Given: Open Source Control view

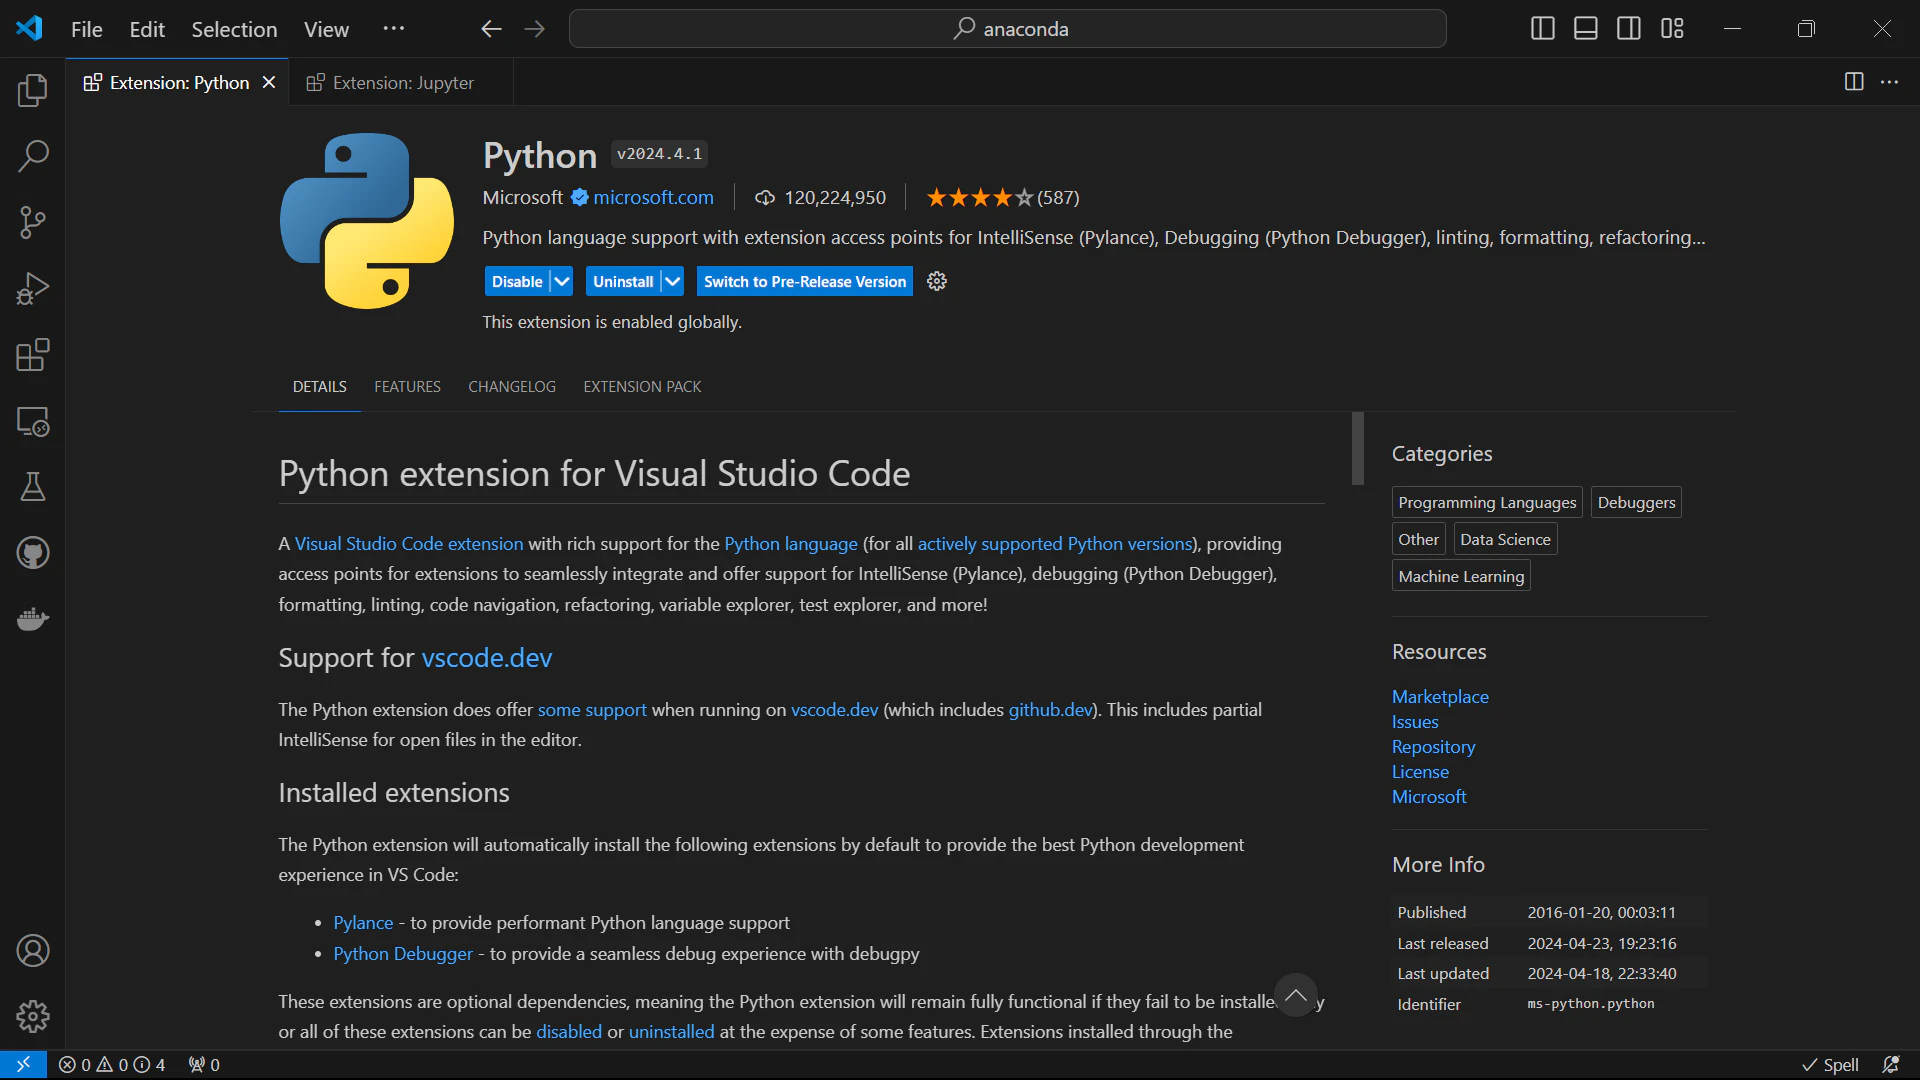Looking at the screenshot, I should tap(33, 222).
